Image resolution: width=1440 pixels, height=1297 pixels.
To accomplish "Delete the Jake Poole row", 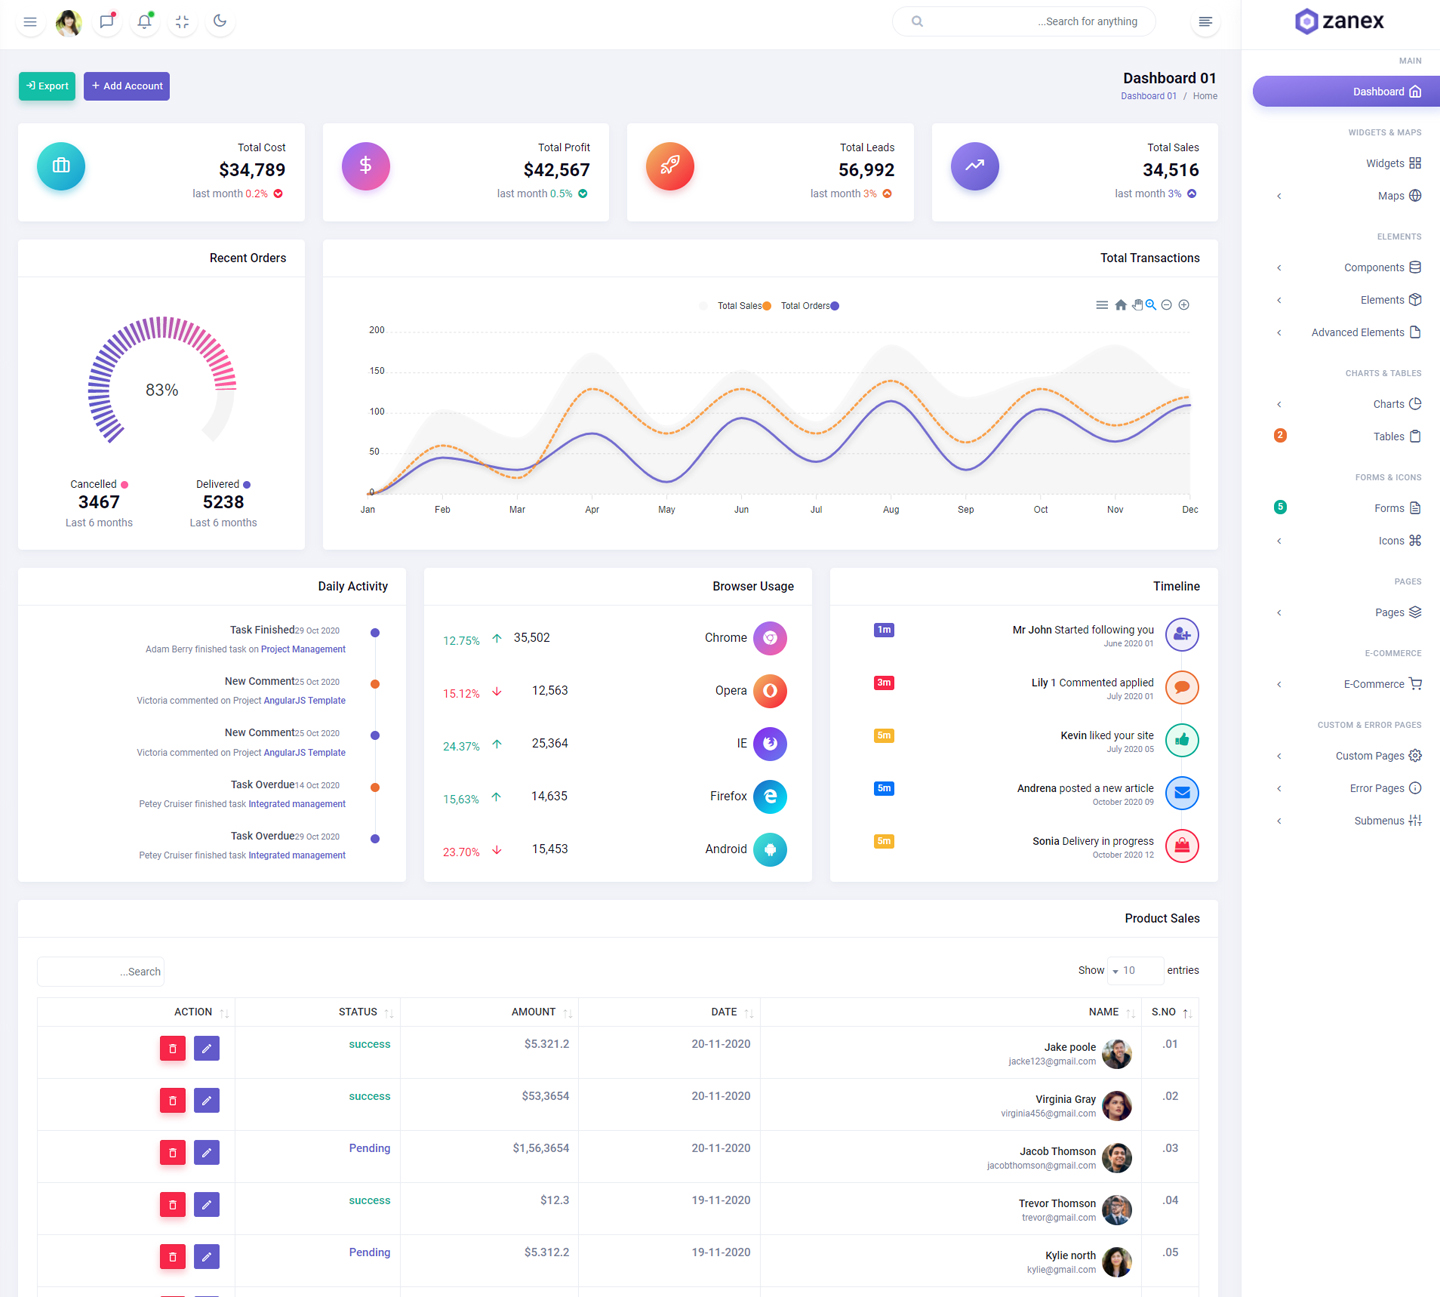I will coord(172,1048).
